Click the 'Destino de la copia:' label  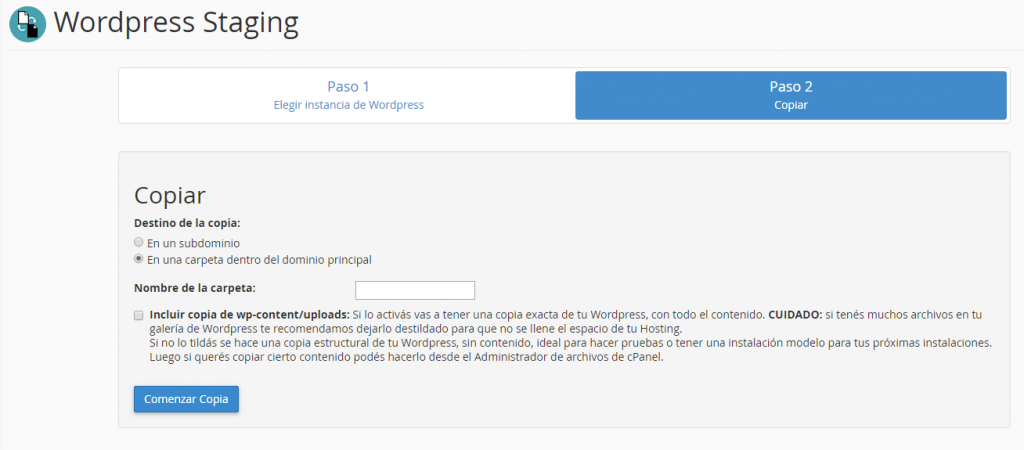[x=187, y=223]
